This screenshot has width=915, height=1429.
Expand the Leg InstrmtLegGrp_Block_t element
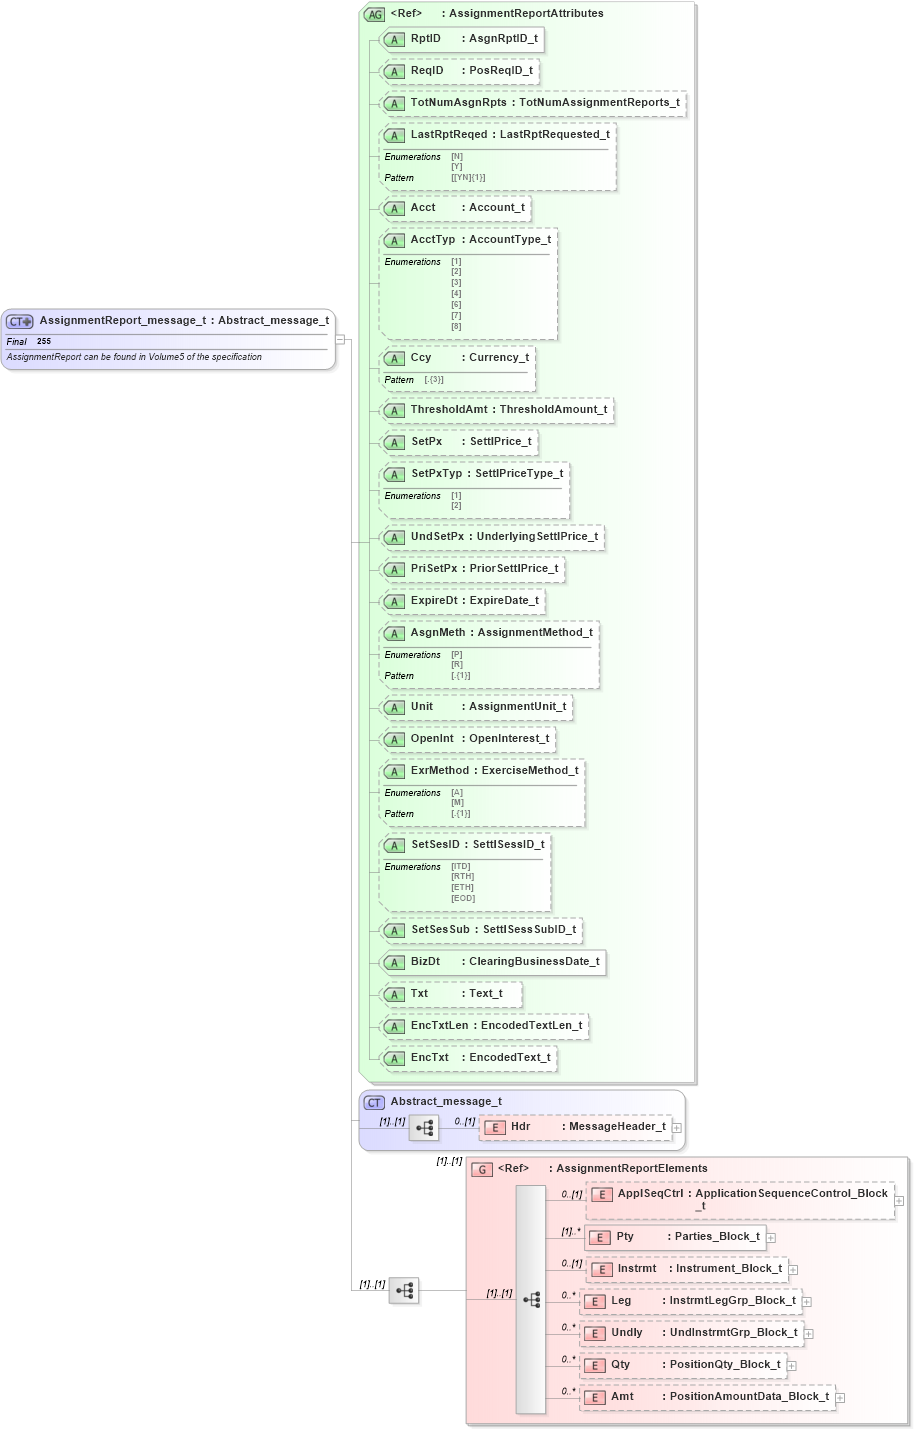(806, 1301)
